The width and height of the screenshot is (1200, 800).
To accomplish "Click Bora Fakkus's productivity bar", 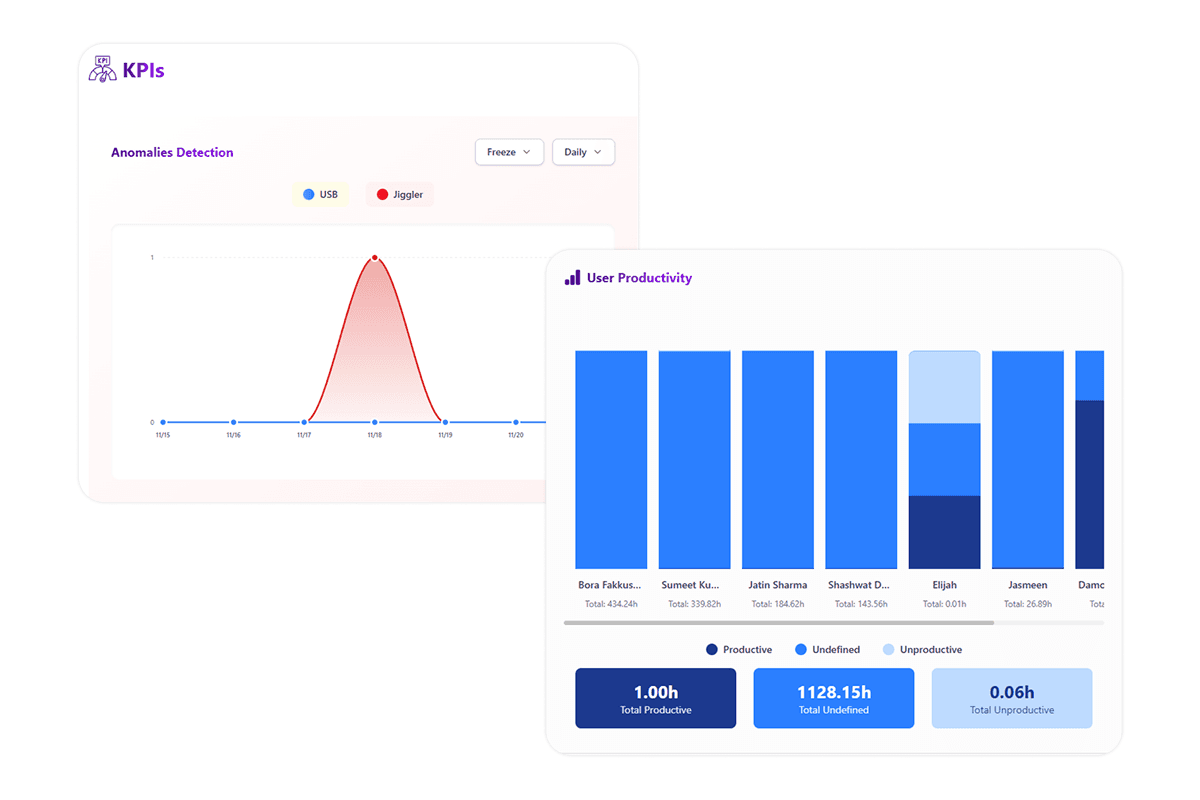I will (611, 460).
